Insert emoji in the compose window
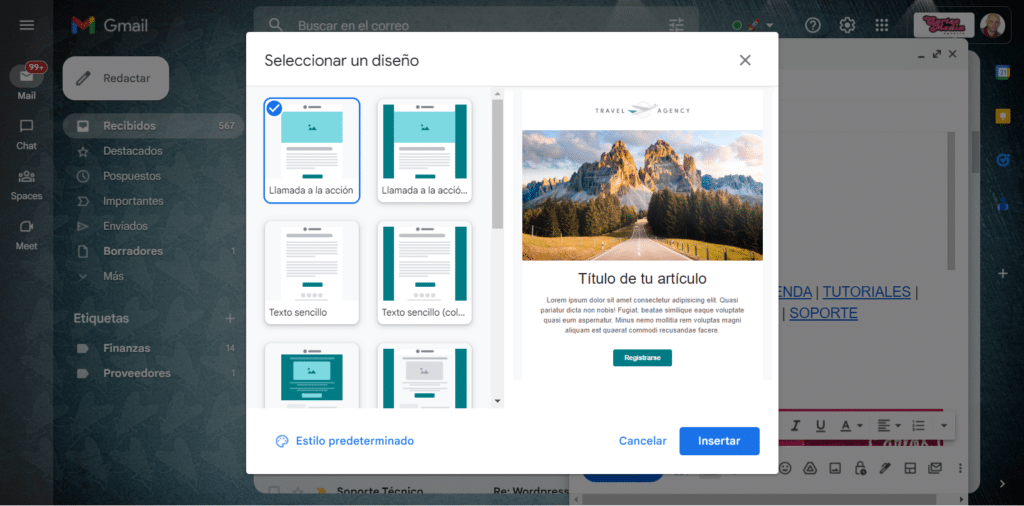1024x506 pixels. pos(785,467)
